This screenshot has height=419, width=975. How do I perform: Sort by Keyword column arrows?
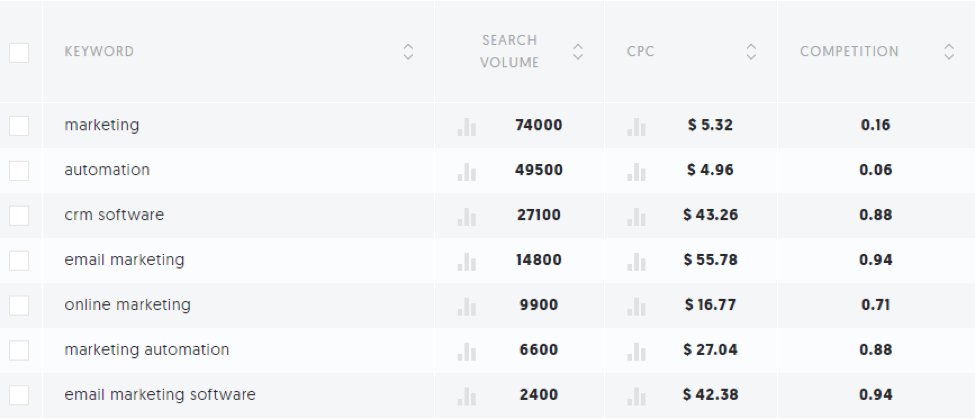pyautogui.click(x=408, y=52)
